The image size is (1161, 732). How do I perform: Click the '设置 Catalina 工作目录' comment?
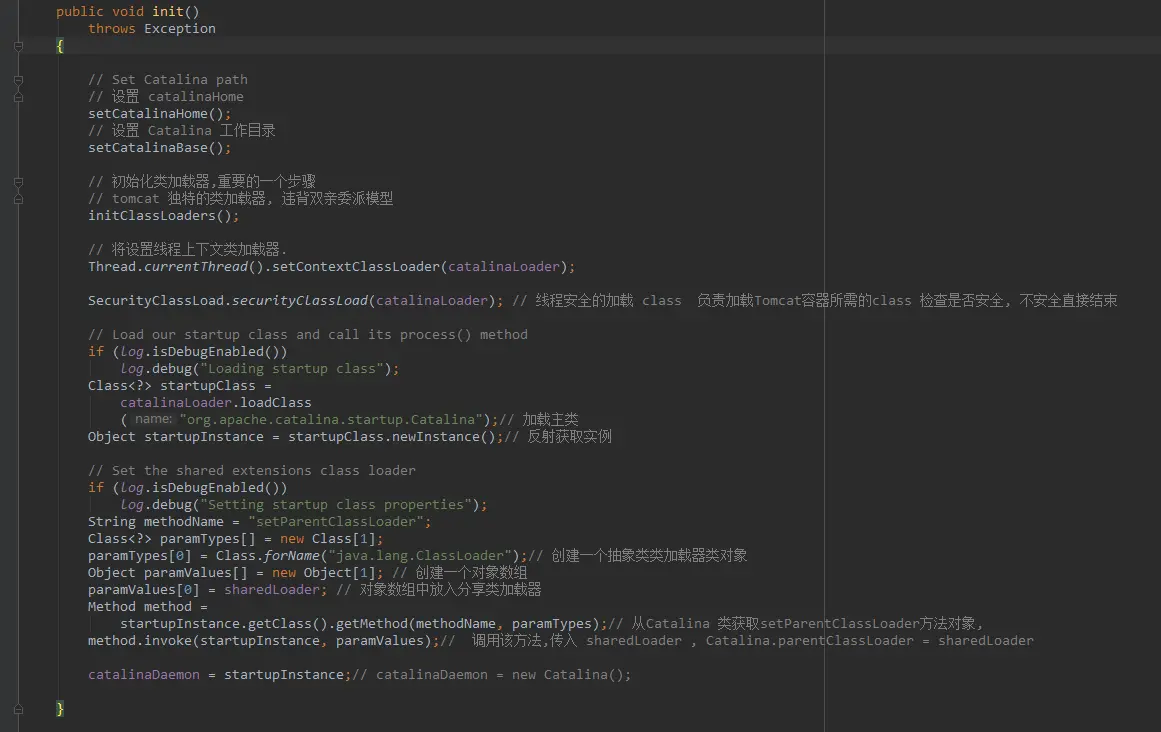click(x=181, y=131)
